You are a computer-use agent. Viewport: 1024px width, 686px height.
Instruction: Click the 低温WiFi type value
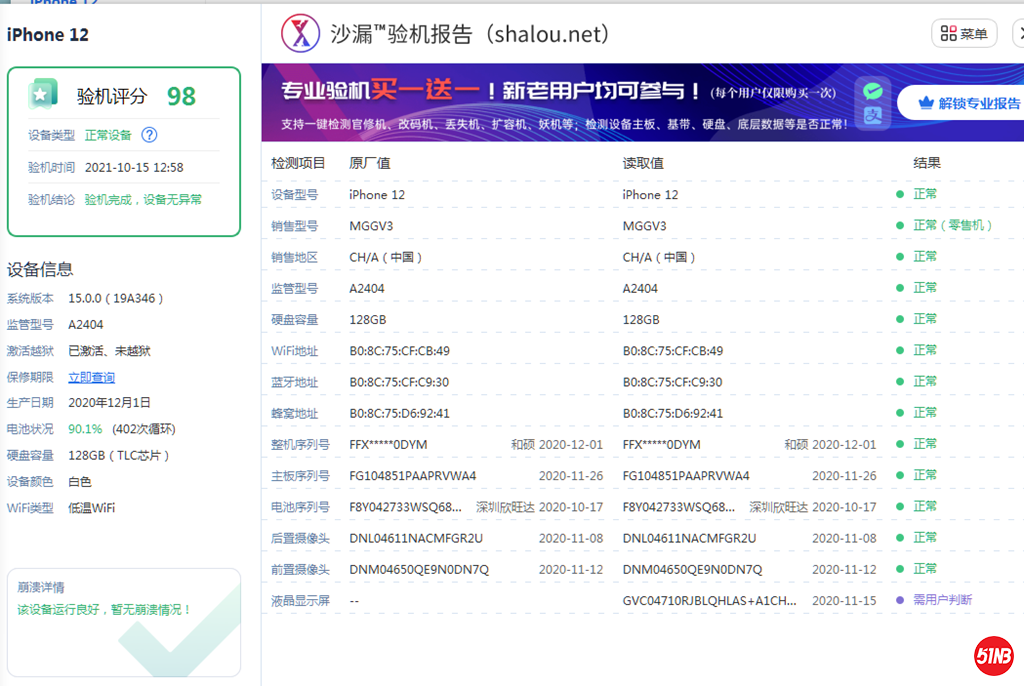91,508
